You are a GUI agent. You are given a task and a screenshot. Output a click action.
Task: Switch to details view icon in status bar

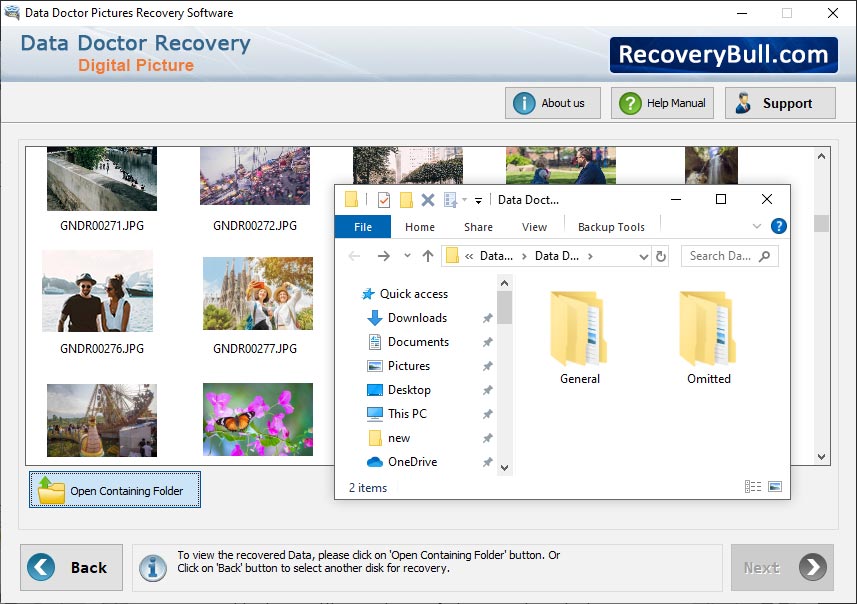(x=753, y=486)
